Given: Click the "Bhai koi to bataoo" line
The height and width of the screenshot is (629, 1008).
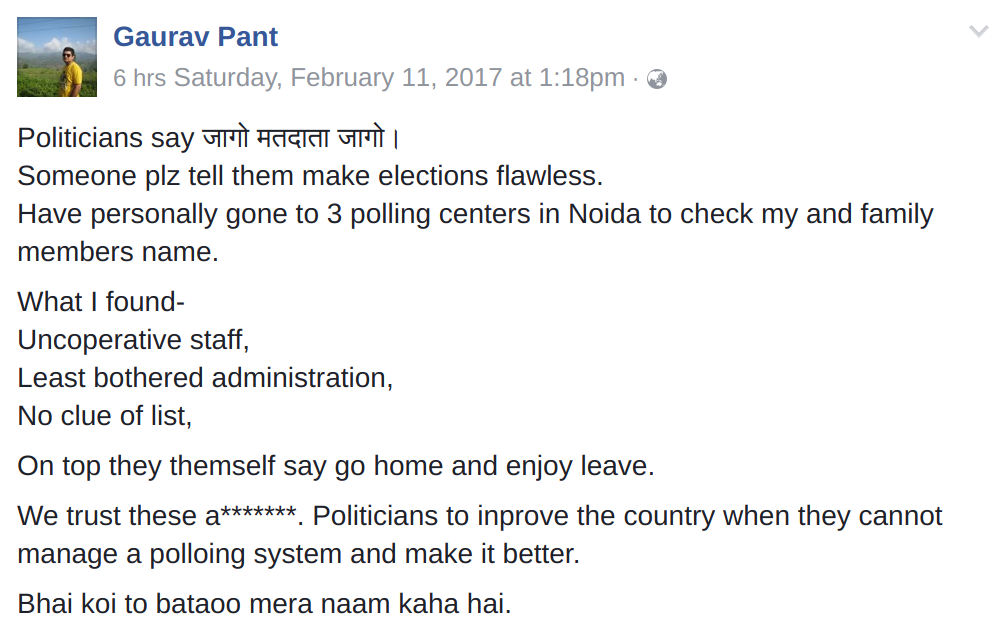Looking at the screenshot, I should coord(264,604).
